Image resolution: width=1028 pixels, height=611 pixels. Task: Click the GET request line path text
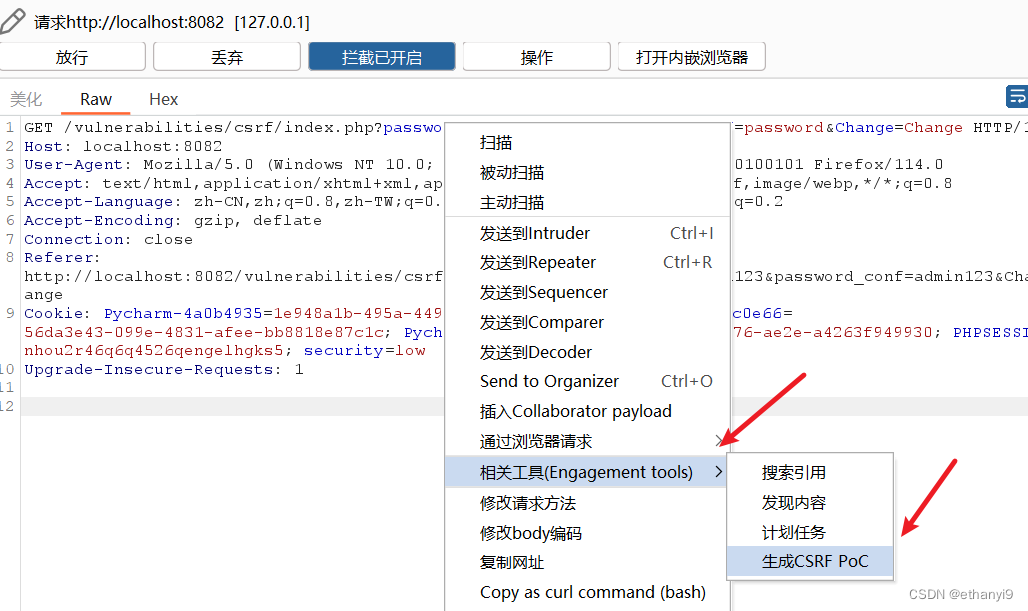(223, 127)
